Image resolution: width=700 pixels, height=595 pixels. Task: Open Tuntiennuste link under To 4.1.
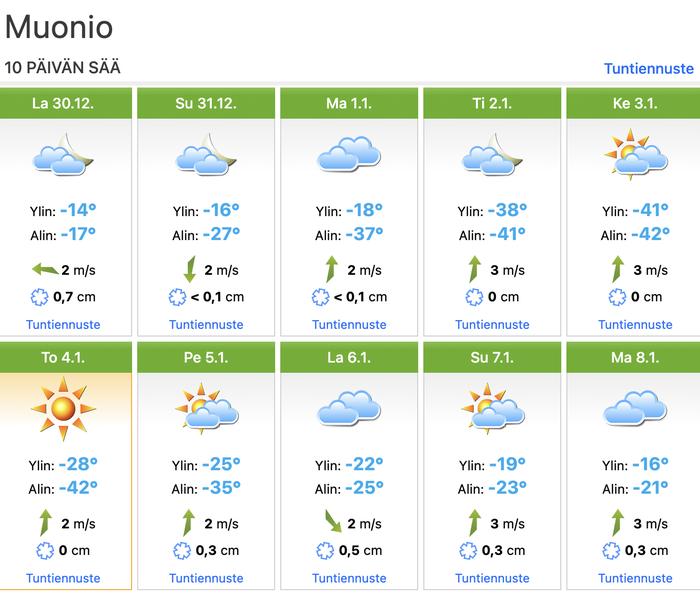point(63,578)
